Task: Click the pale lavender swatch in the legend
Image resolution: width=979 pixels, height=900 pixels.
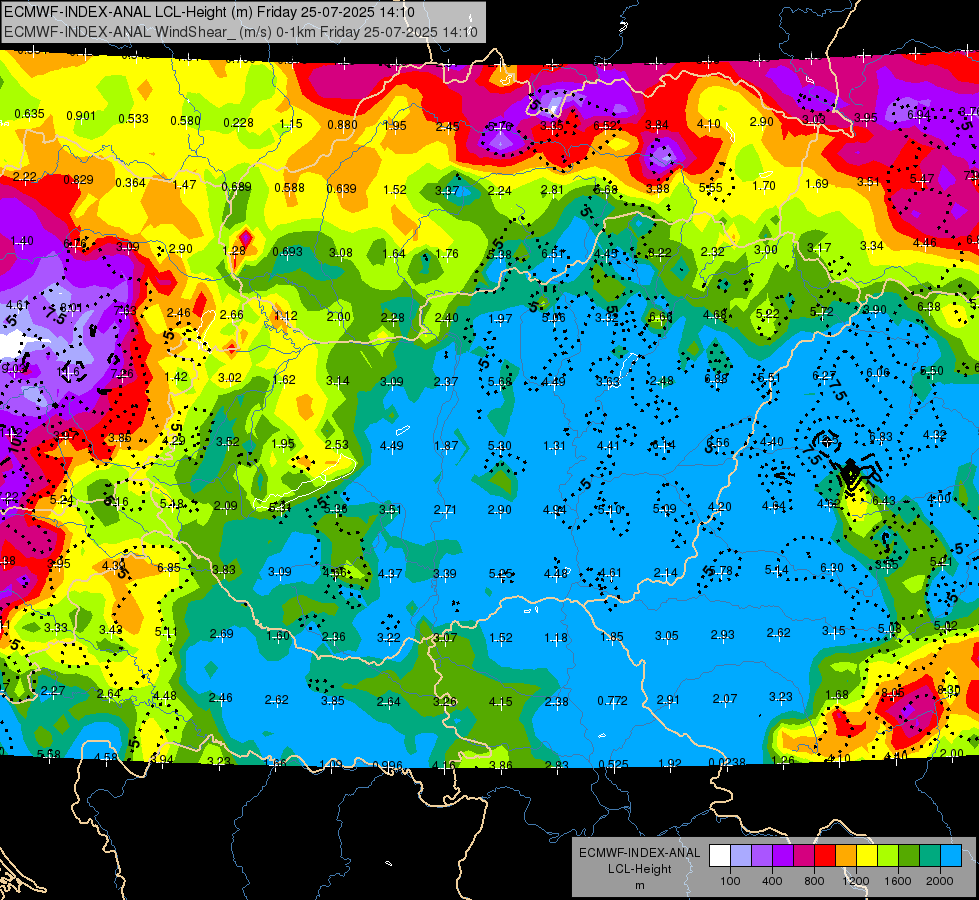Action: [x=741, y=856]
